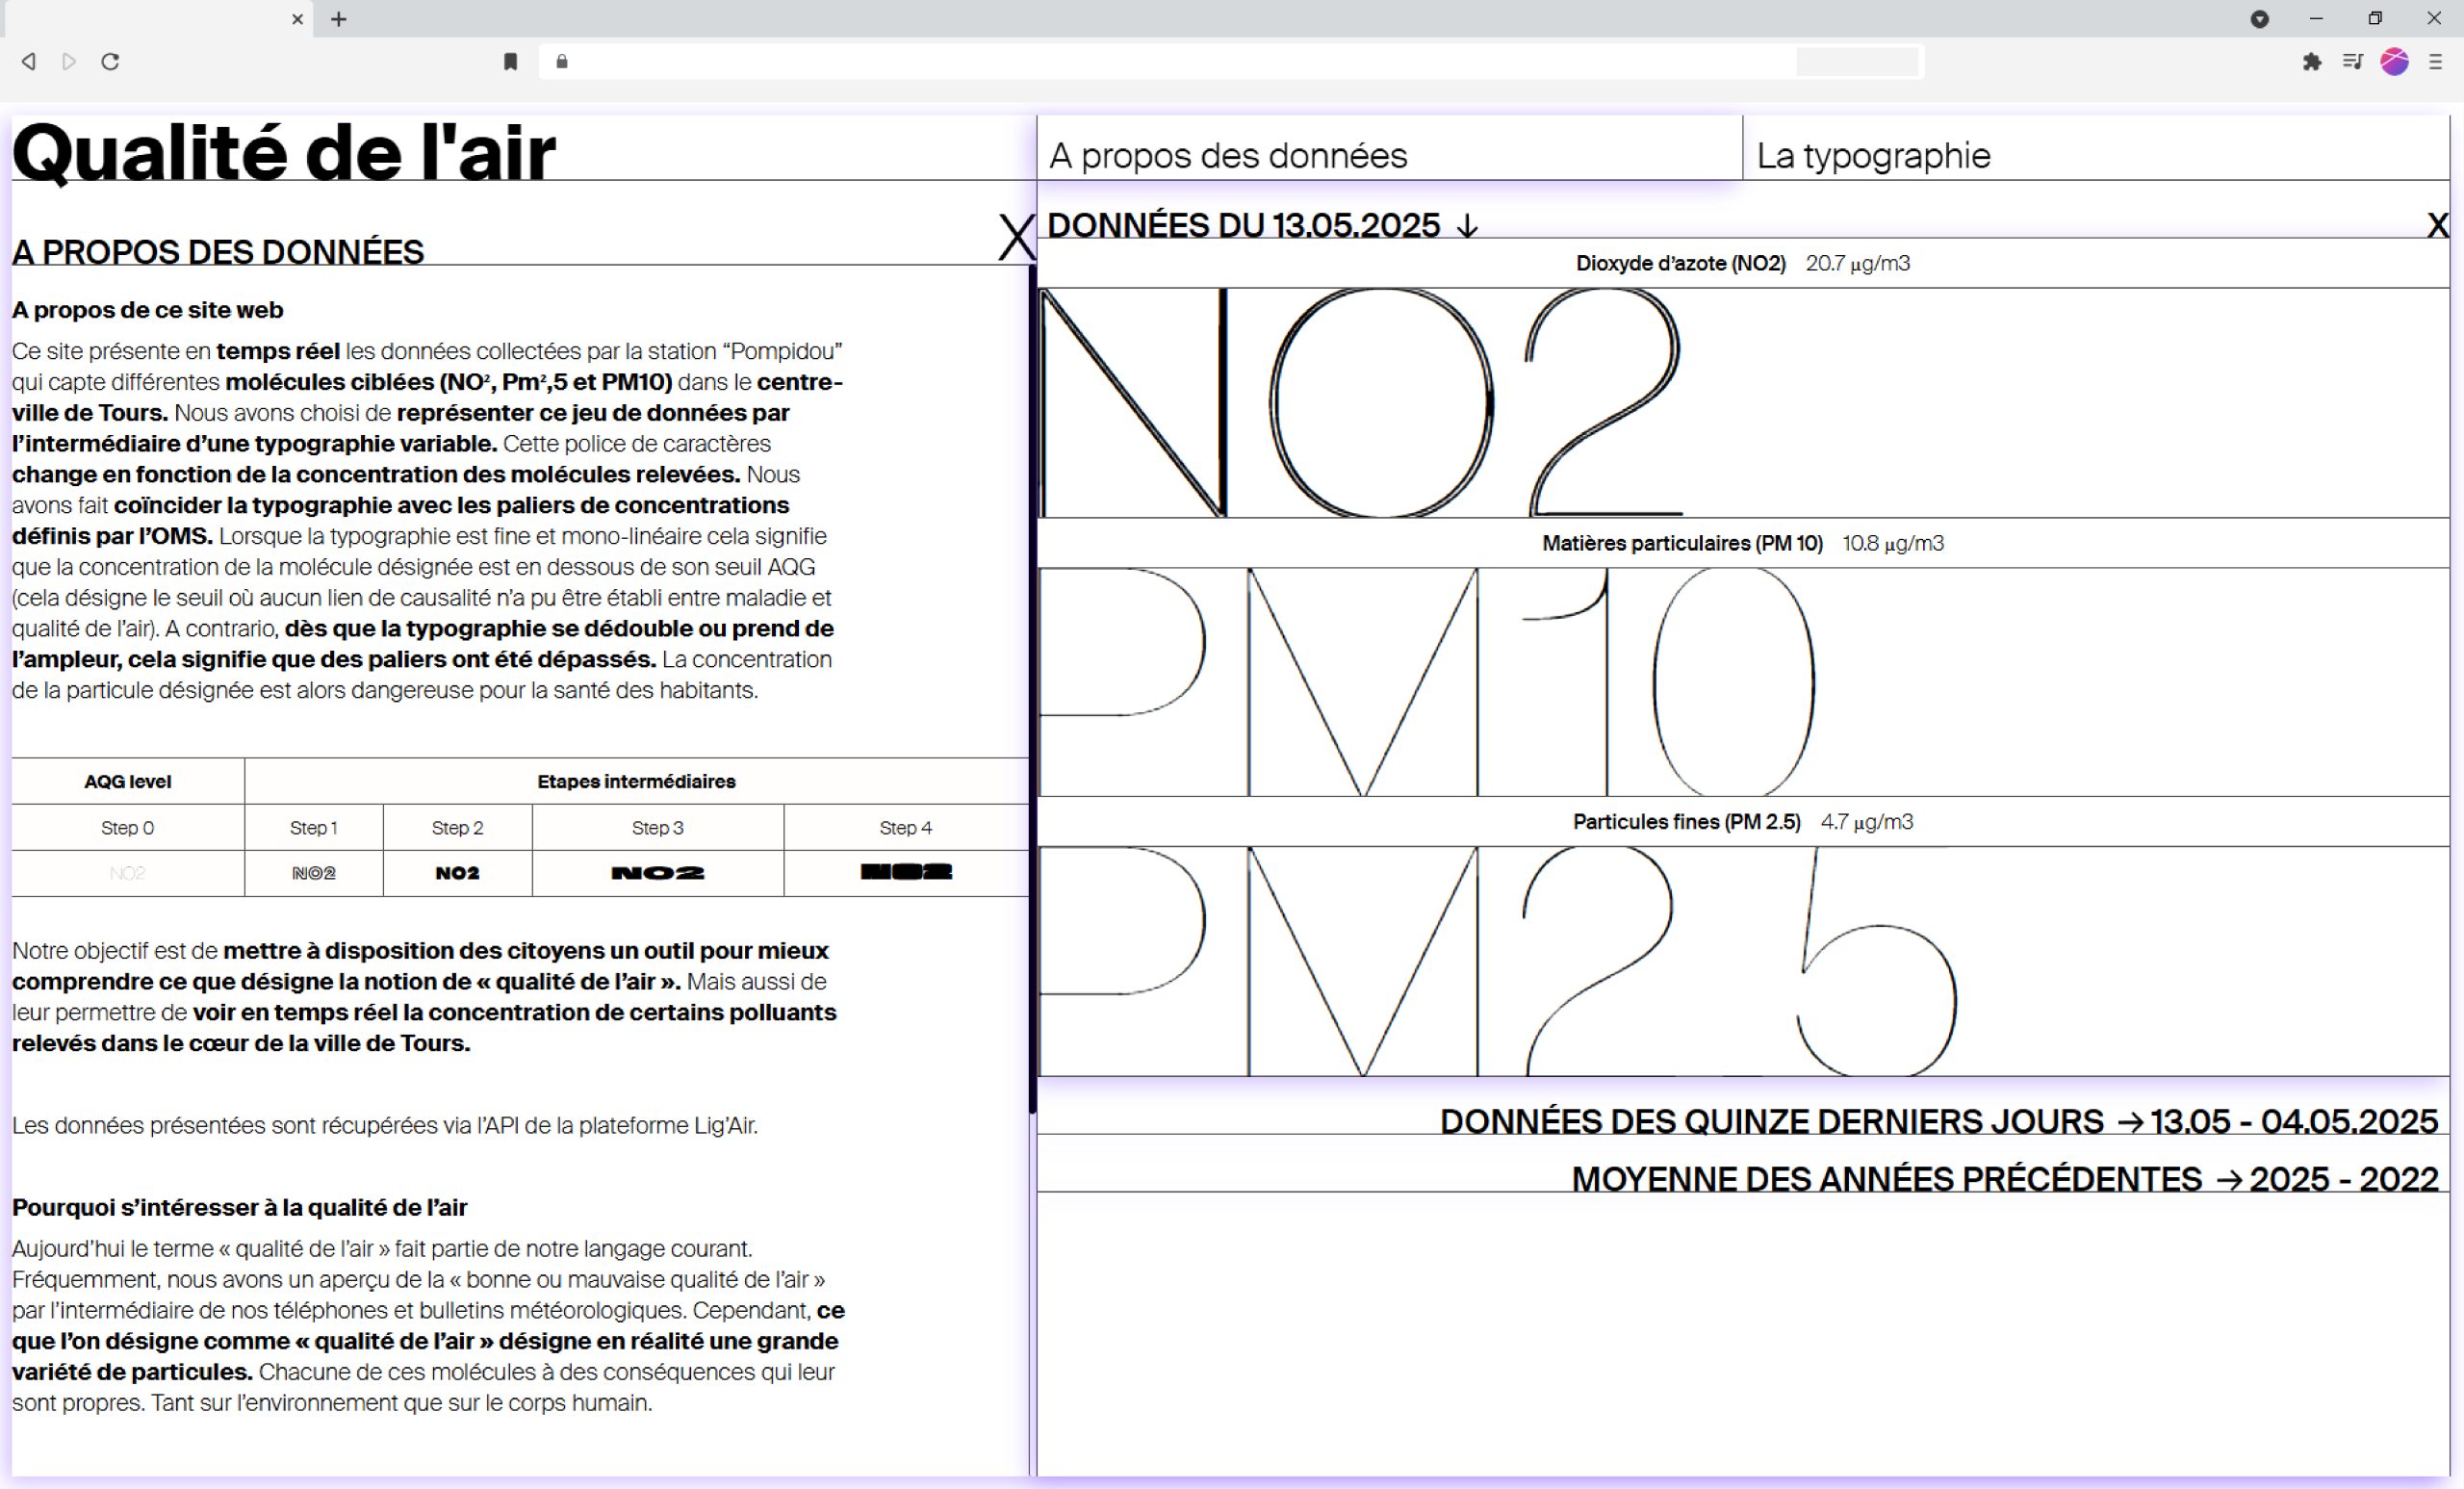The width and height of the screenshot is (2464, 1489).
Task: Click the address bar field
Action: (1230, 62)
